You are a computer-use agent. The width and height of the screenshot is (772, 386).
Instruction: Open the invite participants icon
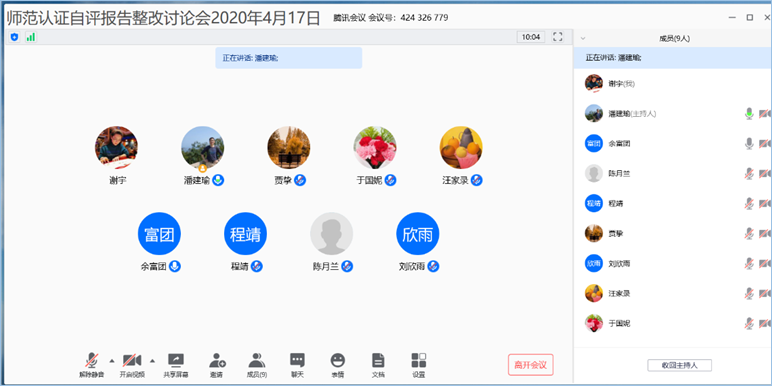(x=217, y=360)
